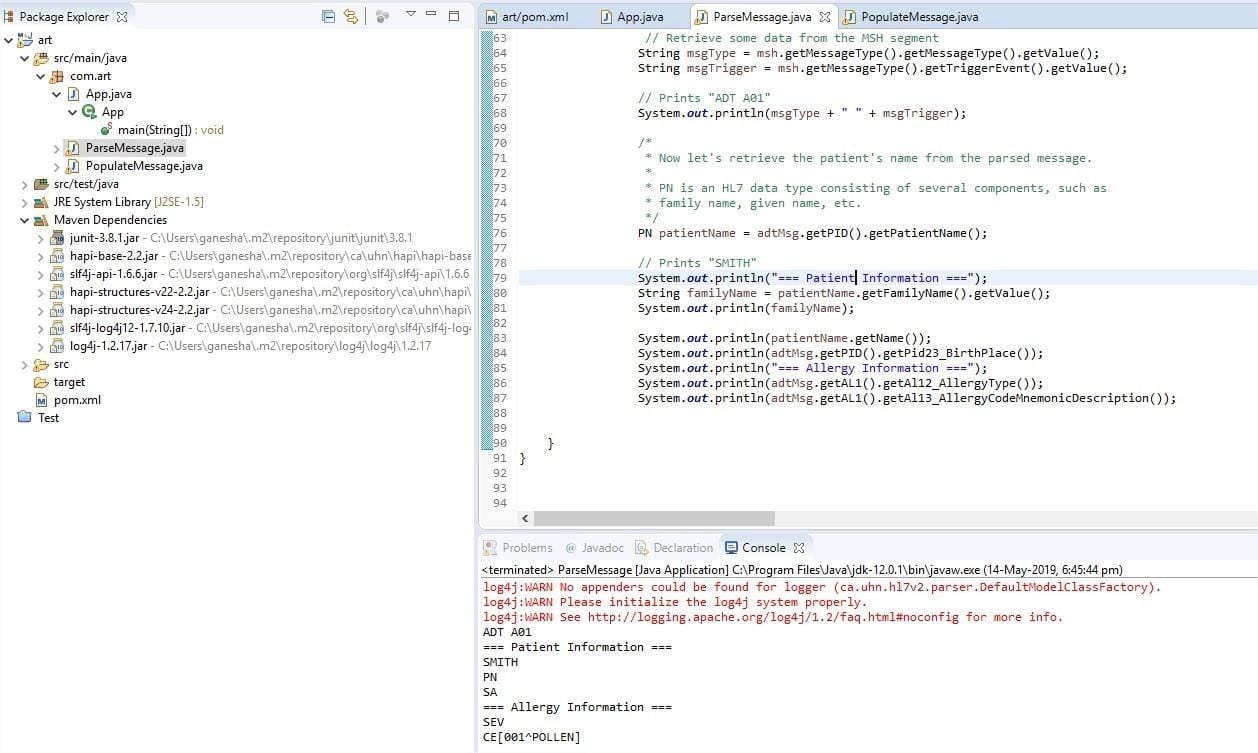Switch to art/pom.xml editor tab
Screen dimensions: 1258x753
(527, 17)
